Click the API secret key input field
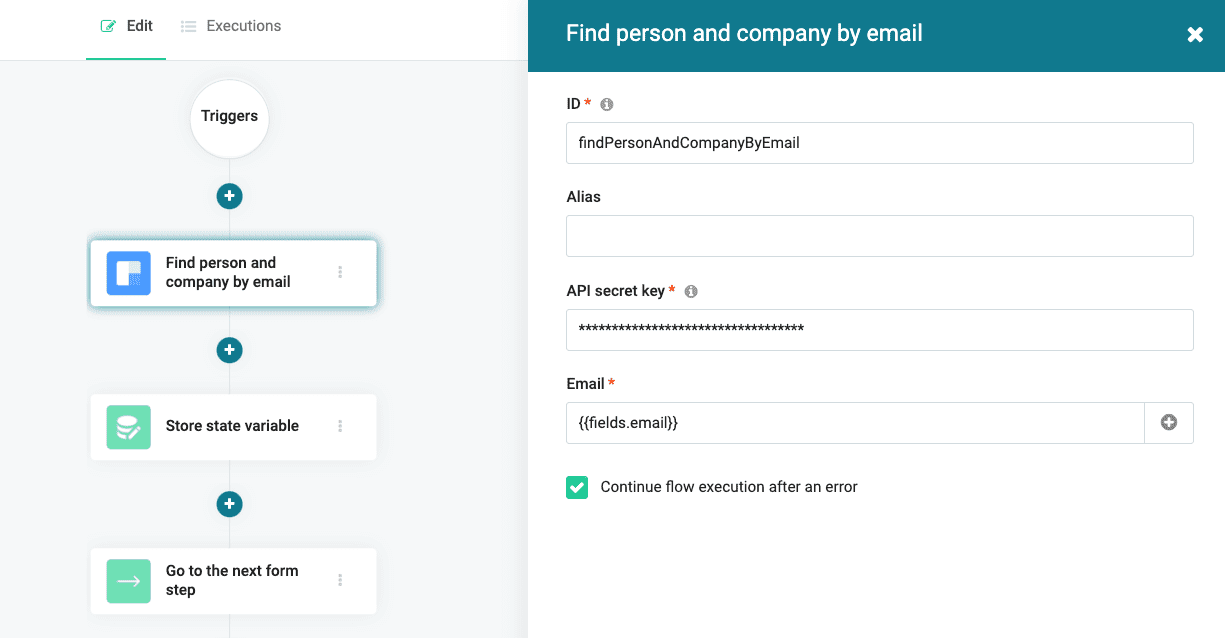1225x638 pixels. click(x=879, y=330)
